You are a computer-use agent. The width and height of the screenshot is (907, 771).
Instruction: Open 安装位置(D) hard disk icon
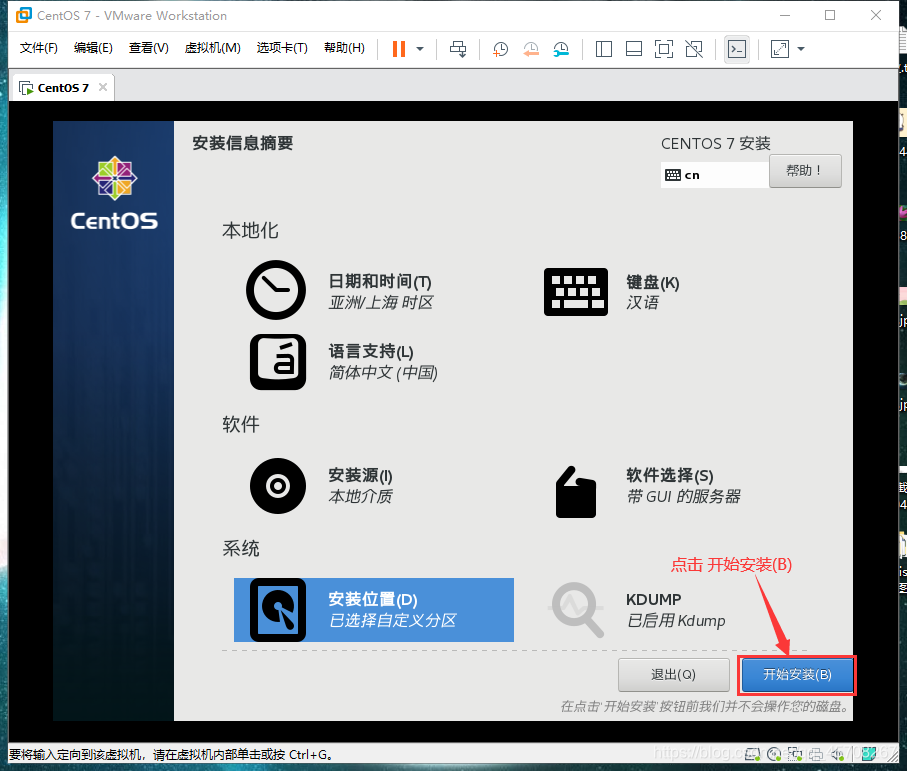coord(278,610)
